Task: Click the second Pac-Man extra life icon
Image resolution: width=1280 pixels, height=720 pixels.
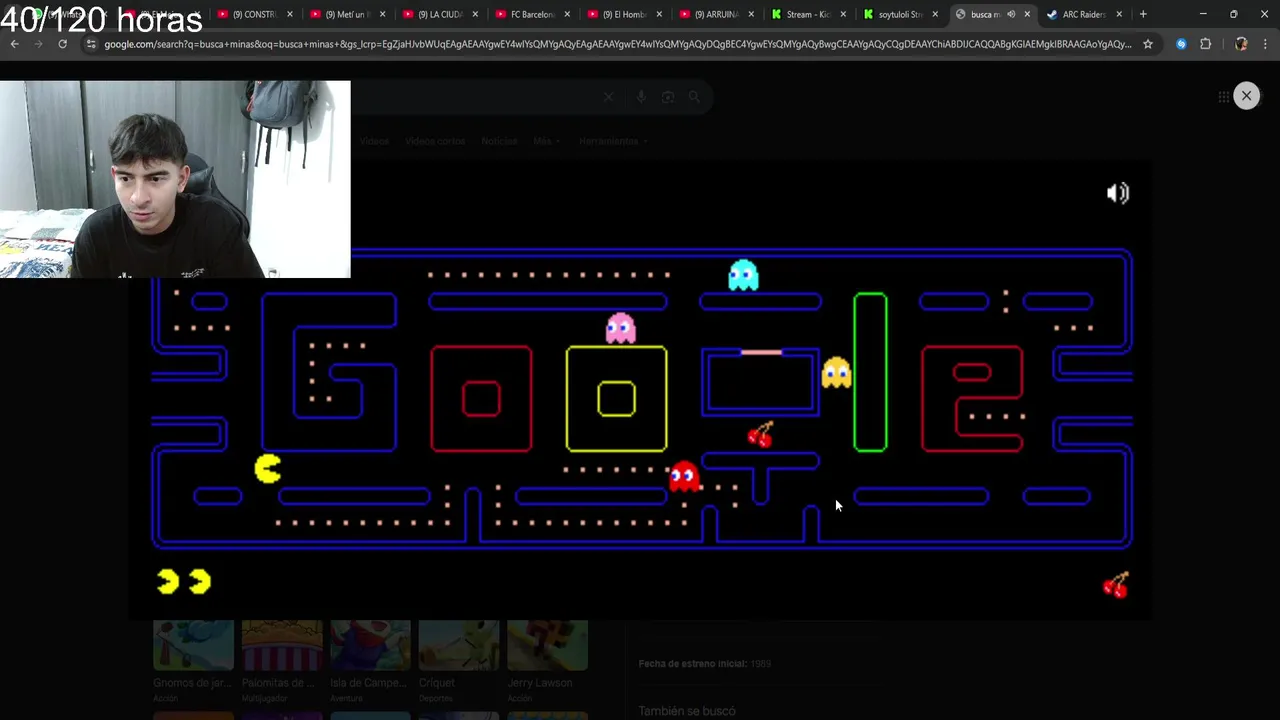Action: pos(200,581)
